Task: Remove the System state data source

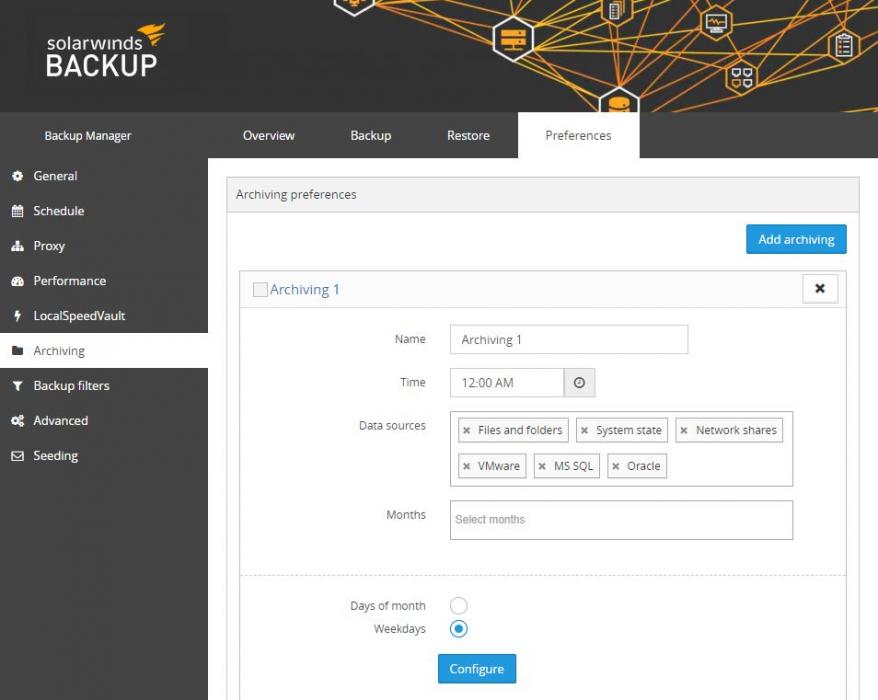Action: [x=584, y=430]
